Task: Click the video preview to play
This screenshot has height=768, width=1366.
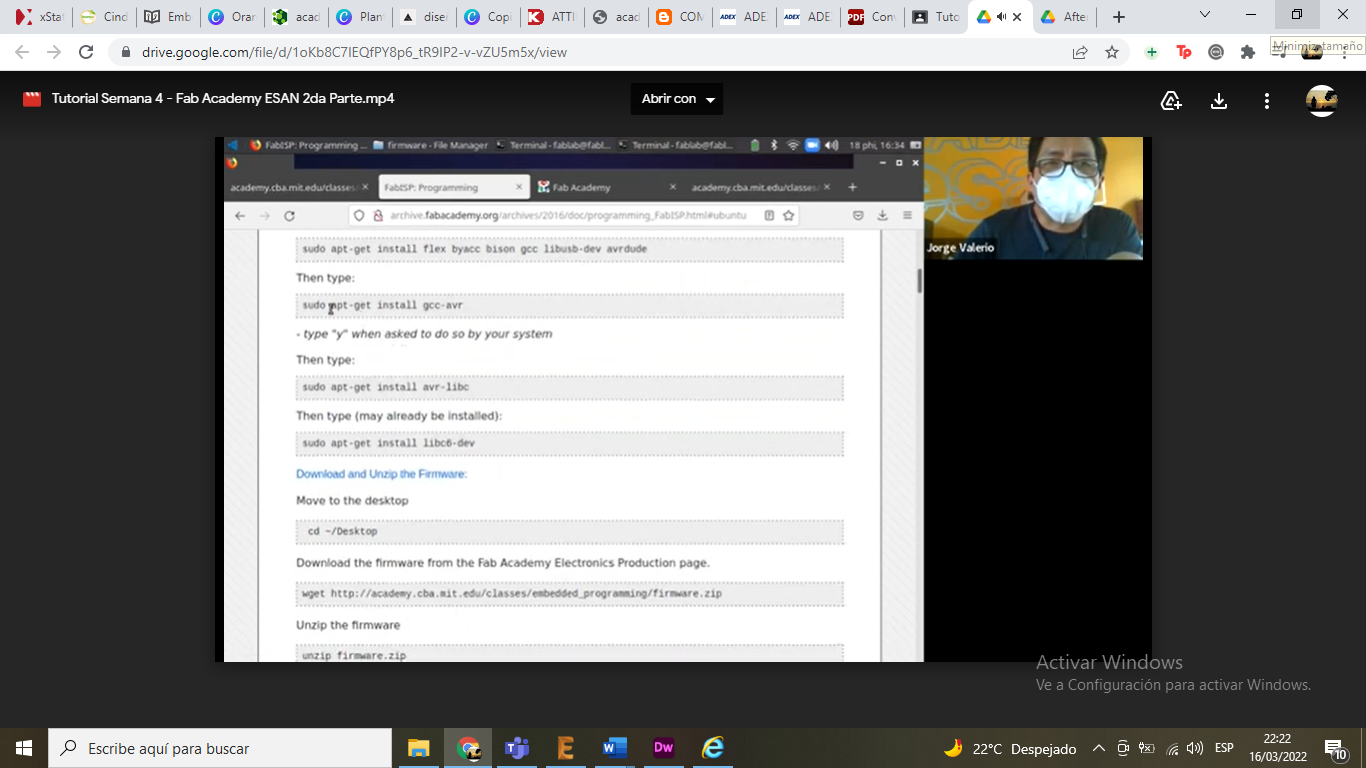Action: 683,399
